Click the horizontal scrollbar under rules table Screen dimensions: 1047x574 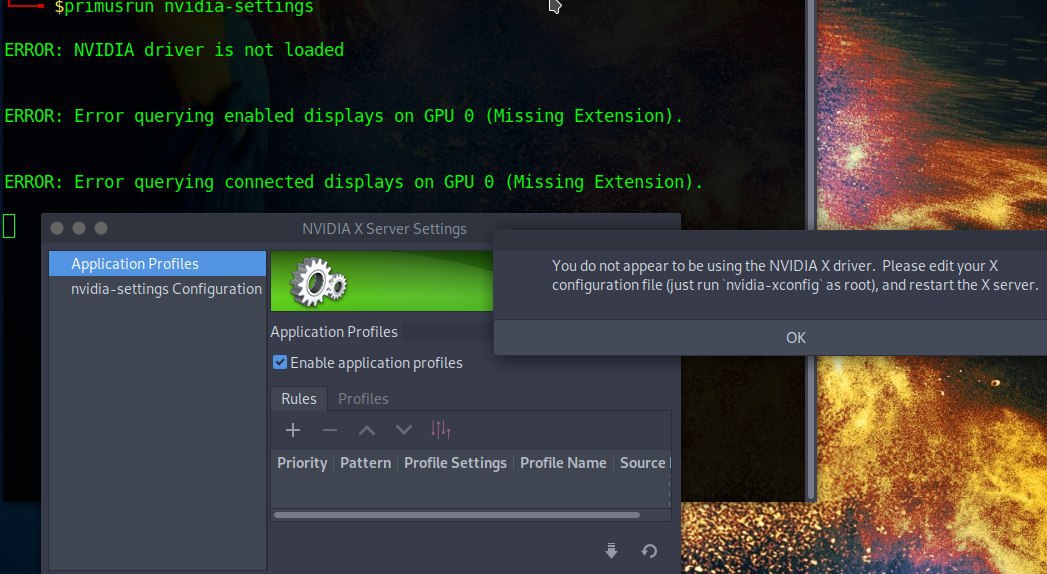(x=457, y=515)
